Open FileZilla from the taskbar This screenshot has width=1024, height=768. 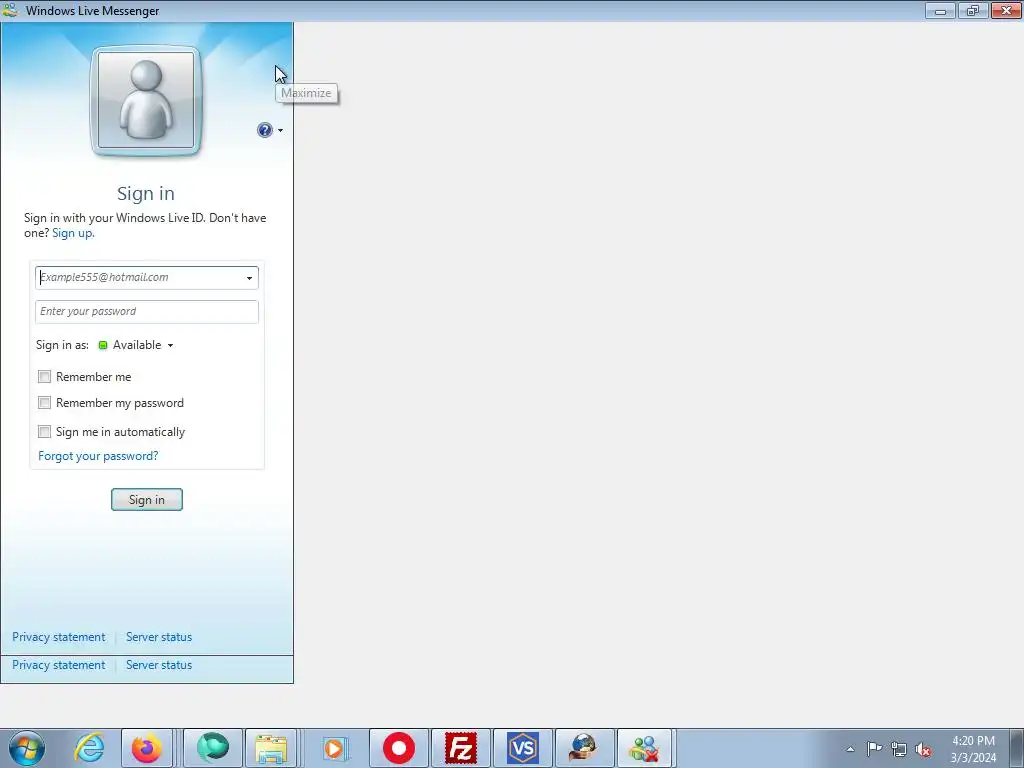tap(461, 748)
